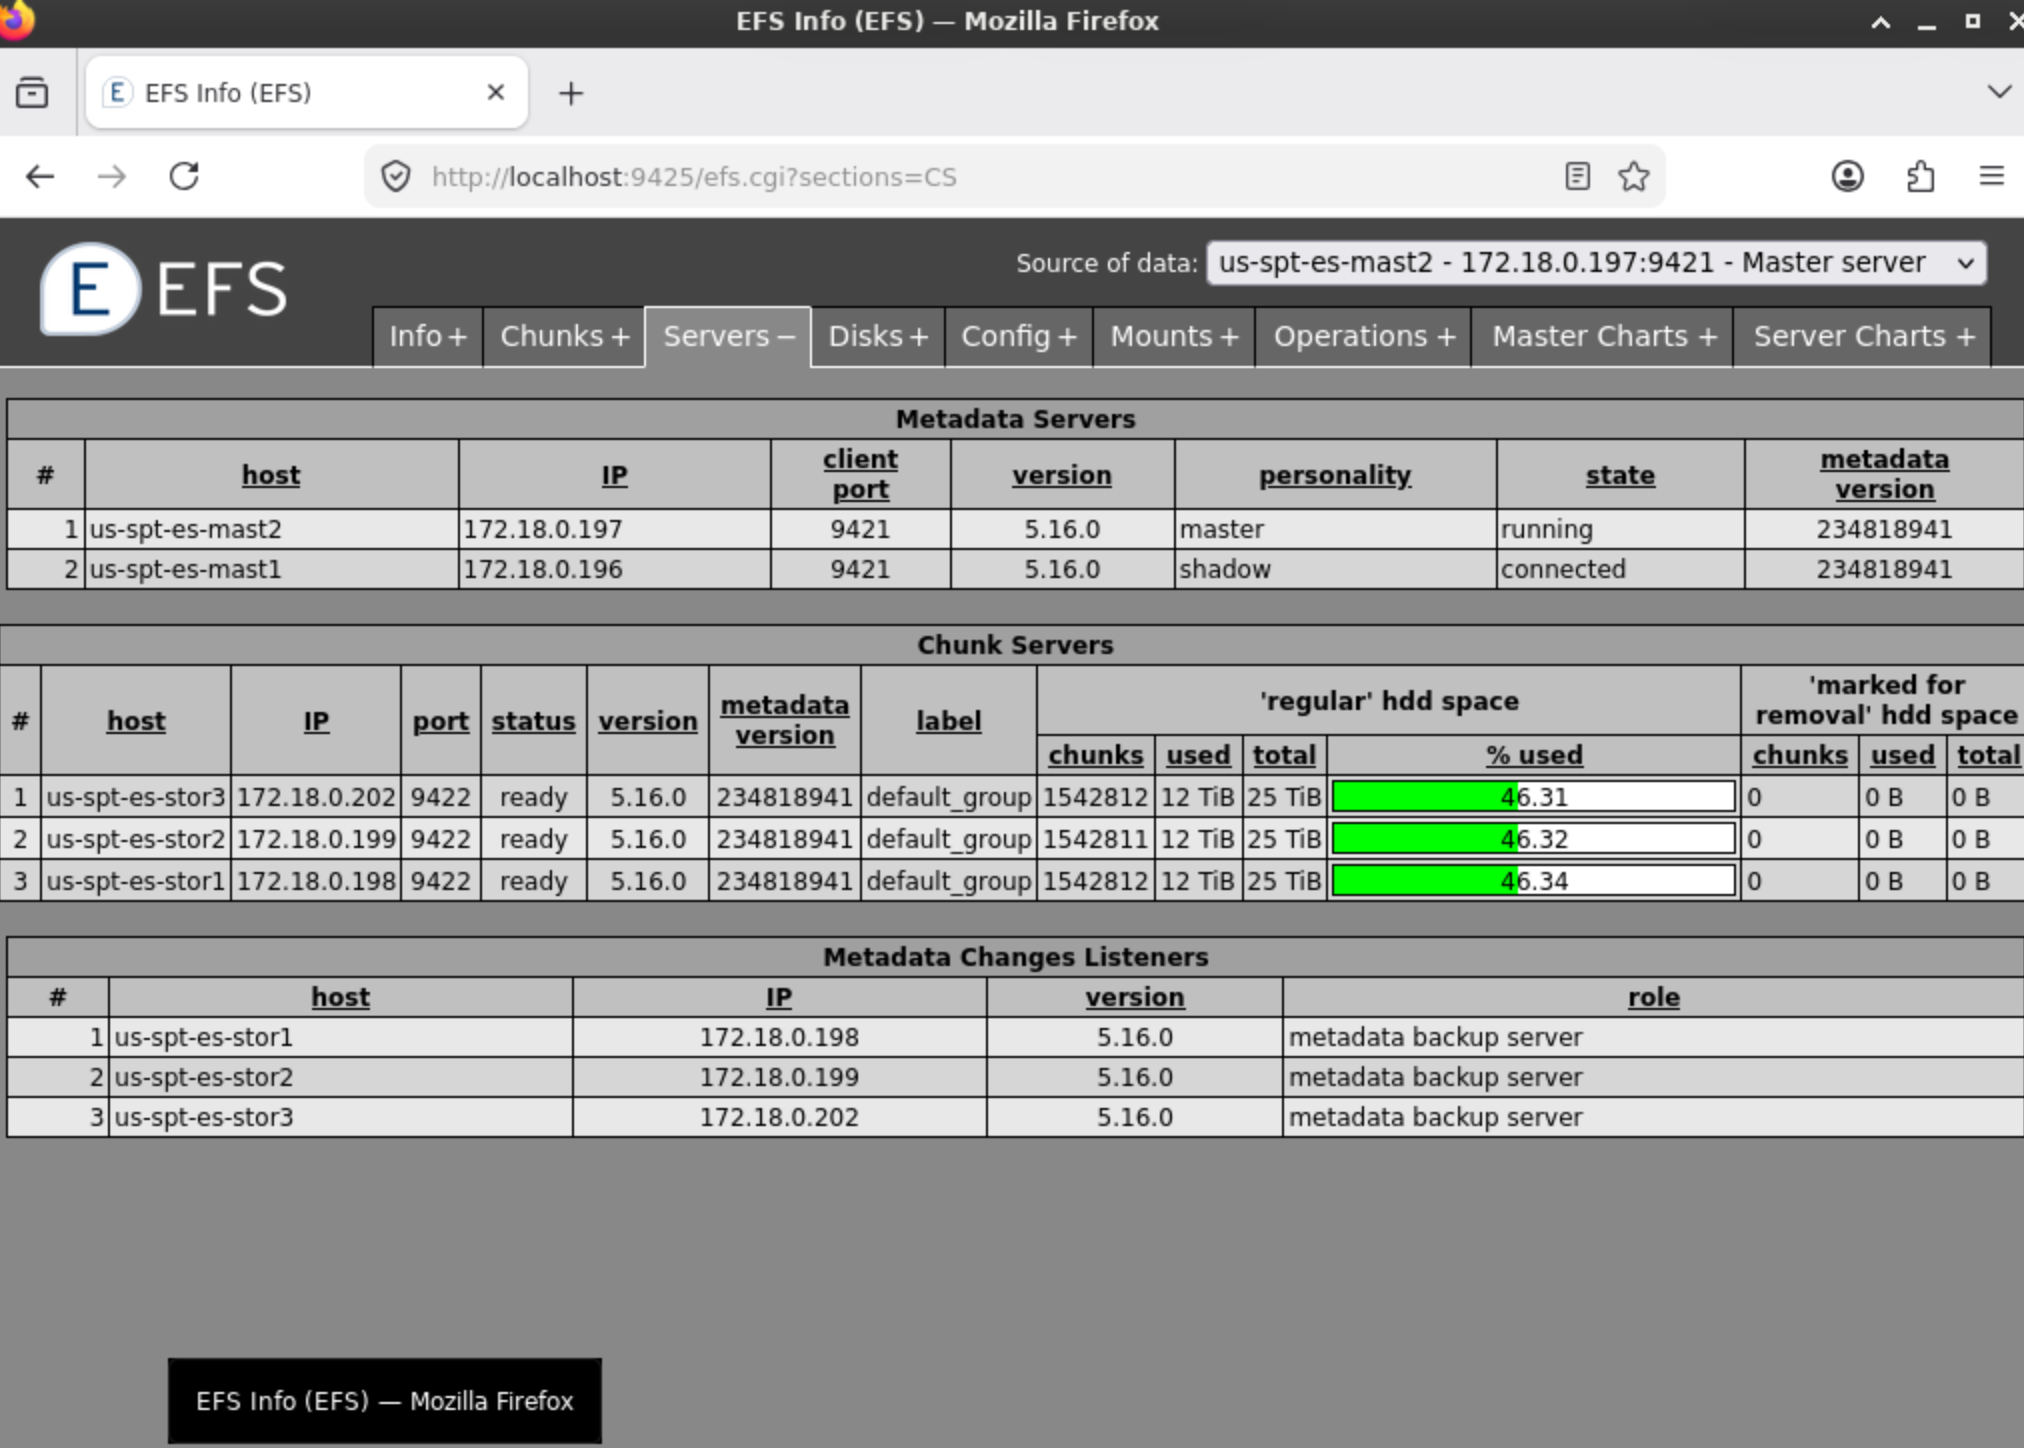Open the extensions puzzle icon
The height and width of the screenshot is (1448, 2024).
click(1920, 177)
